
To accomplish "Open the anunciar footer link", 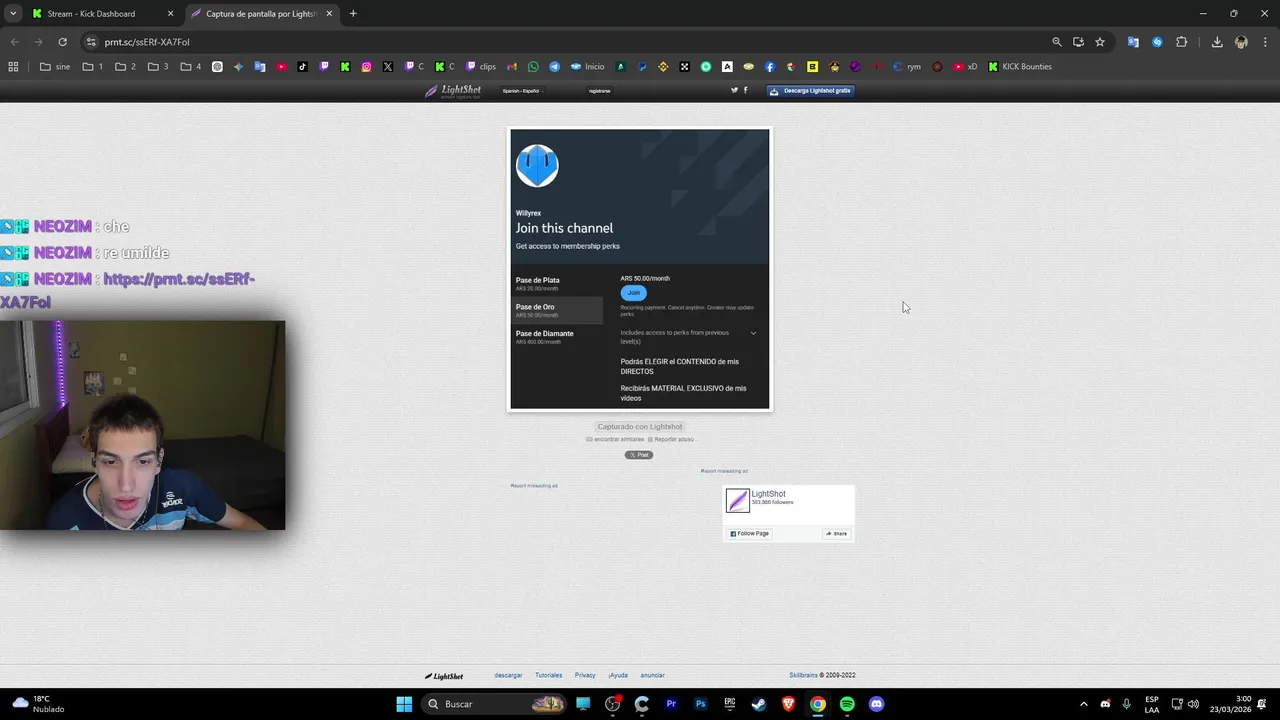I will pos(652,675).
